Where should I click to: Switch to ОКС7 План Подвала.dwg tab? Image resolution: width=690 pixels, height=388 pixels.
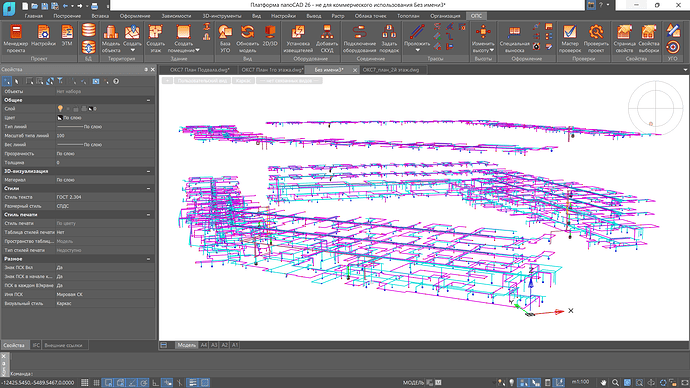click(200, 70)
